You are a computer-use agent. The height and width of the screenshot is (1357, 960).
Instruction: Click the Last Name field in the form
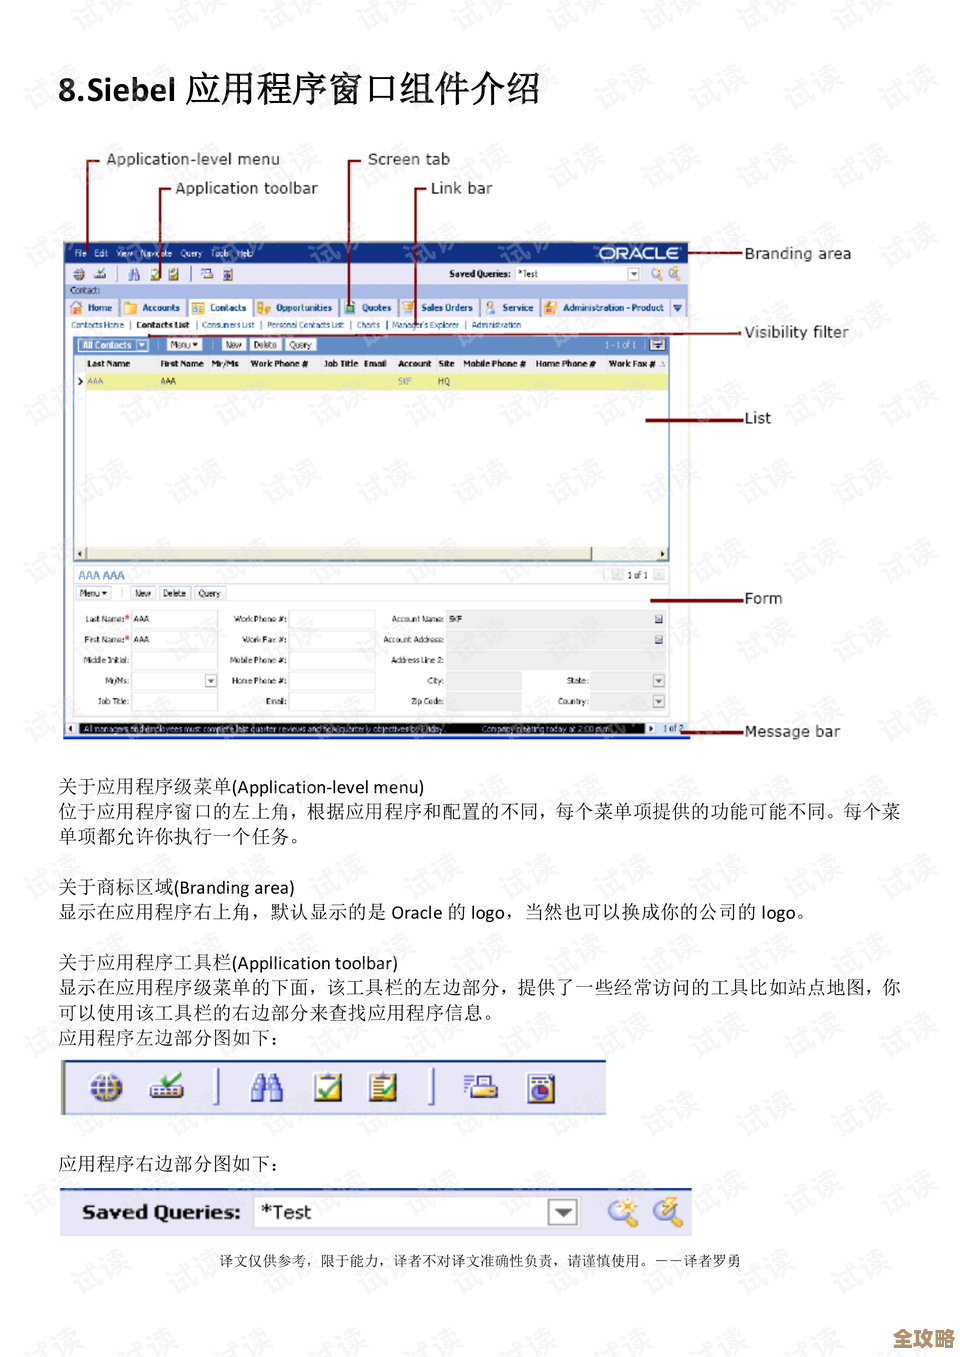[173, 619]
